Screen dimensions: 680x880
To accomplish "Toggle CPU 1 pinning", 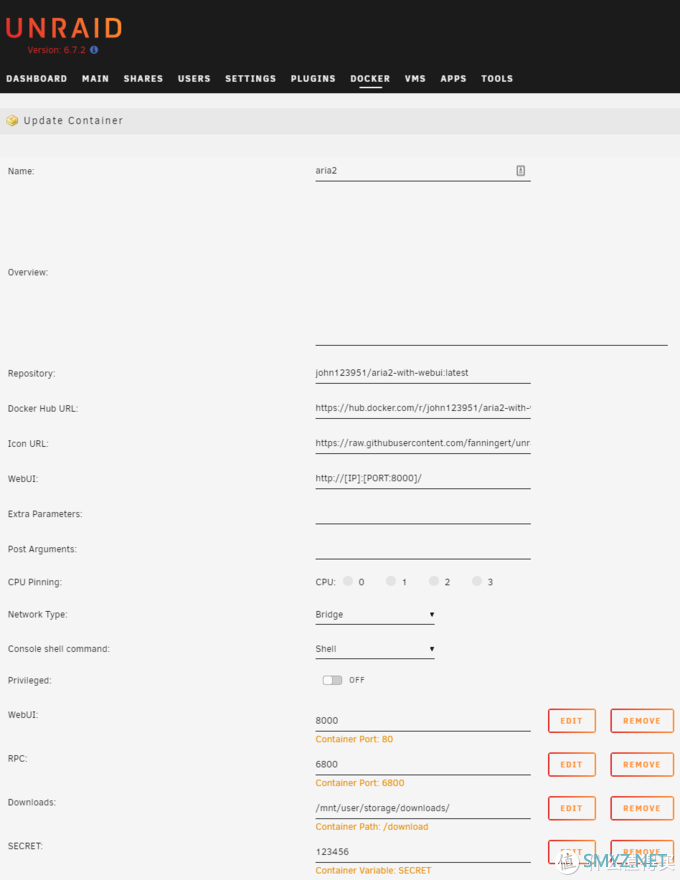I will (x=391, y=581).
